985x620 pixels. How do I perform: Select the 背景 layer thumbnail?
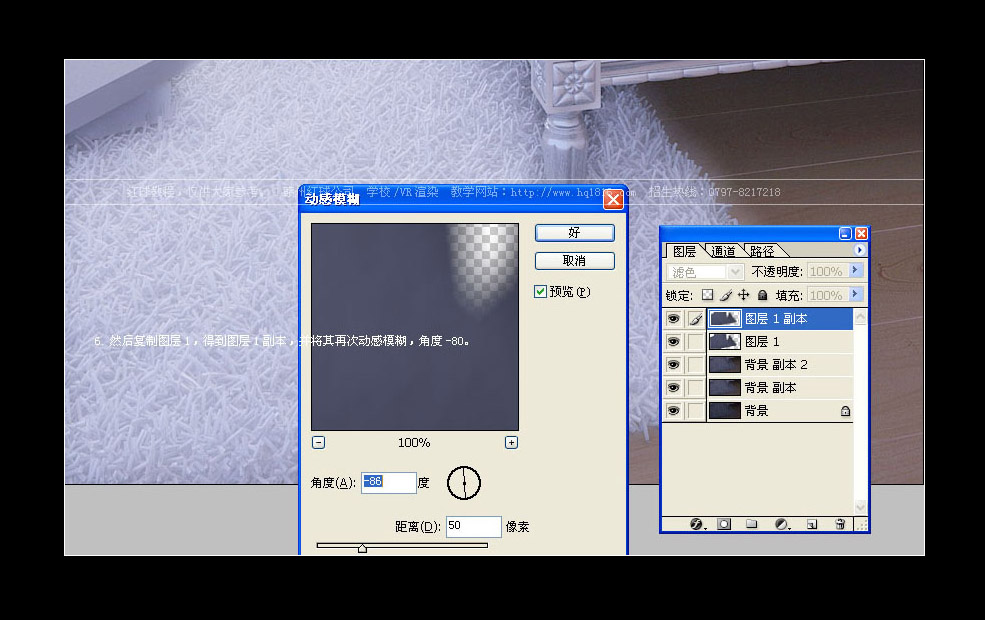(724, 411)
